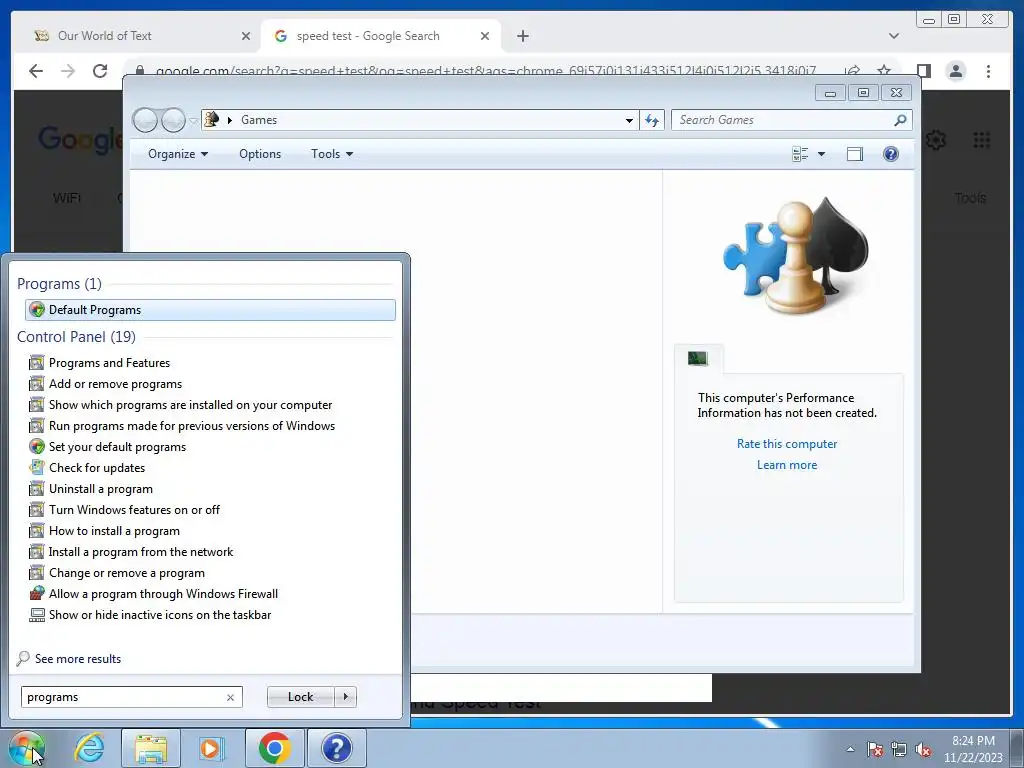Click the Lock button

coord(300,697)
